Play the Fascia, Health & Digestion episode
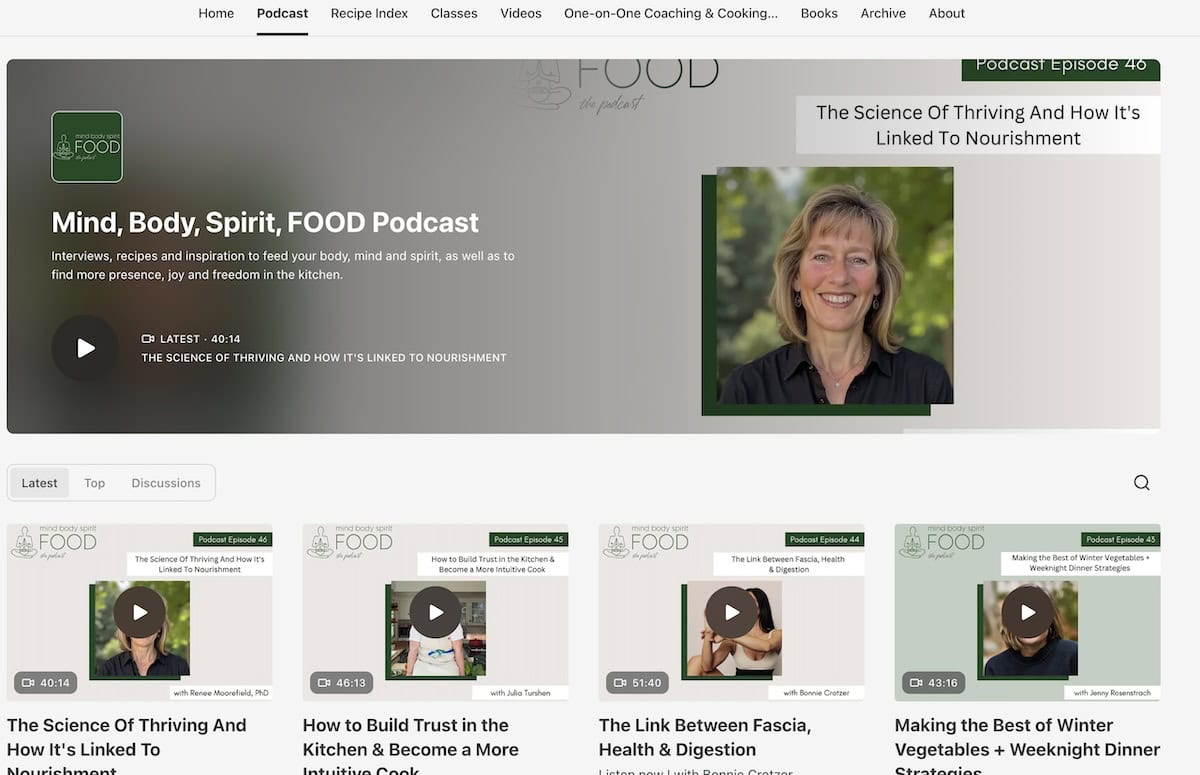 [x=731, y=612]
